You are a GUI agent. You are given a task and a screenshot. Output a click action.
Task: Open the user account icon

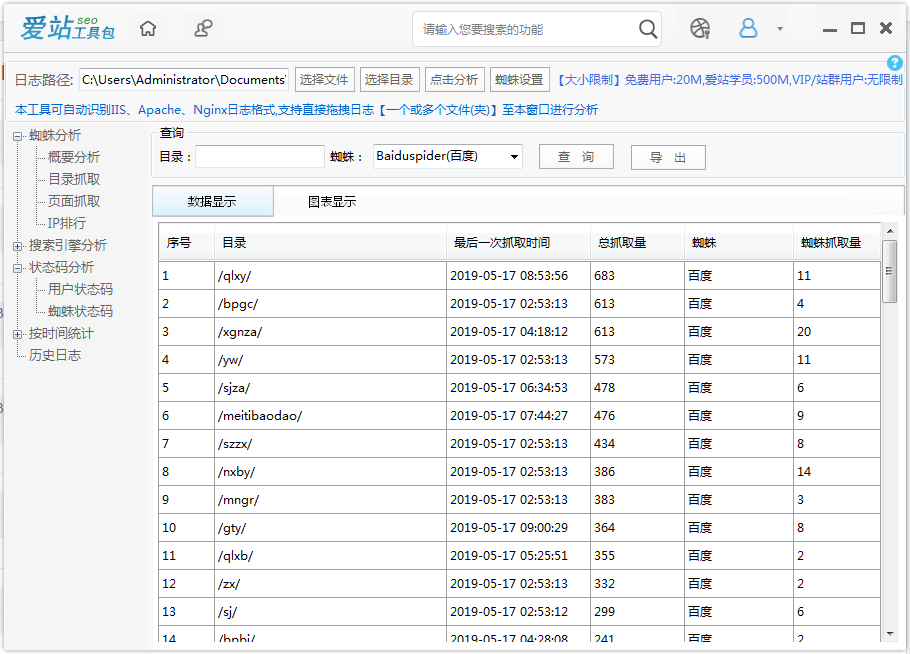click(x=748, y=28)
